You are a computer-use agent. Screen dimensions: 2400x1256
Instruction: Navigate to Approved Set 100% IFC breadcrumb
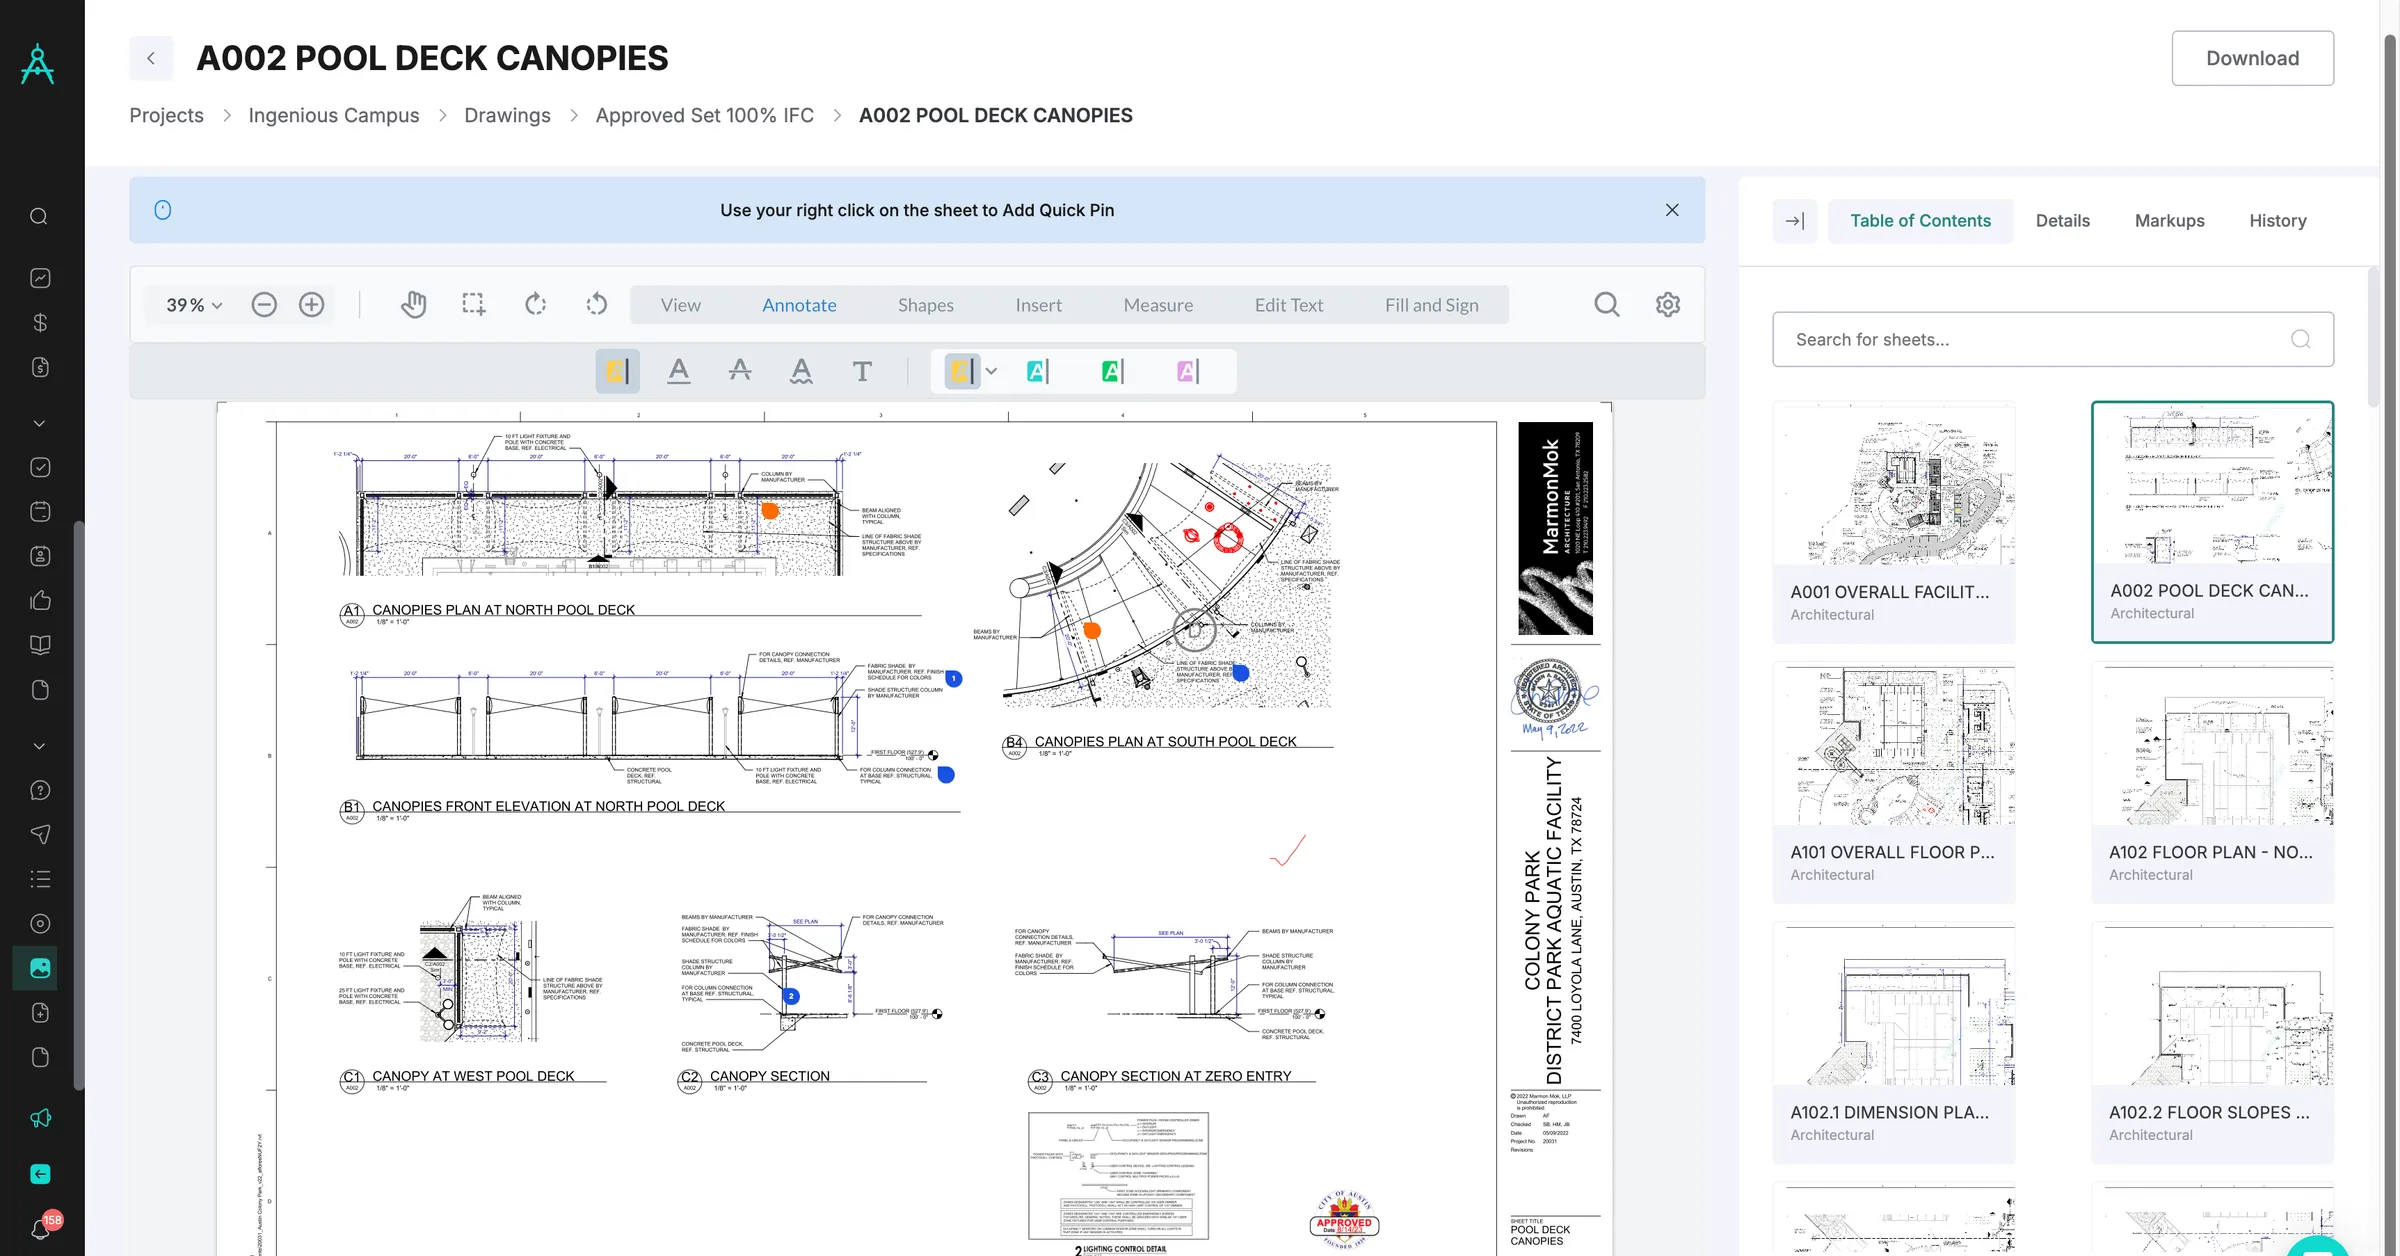[704, 115]
